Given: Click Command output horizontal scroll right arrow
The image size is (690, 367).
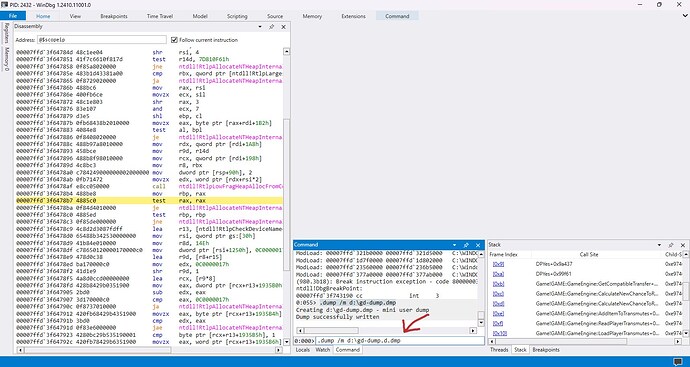Looking at the screenshot, I should tap(473, 330).
